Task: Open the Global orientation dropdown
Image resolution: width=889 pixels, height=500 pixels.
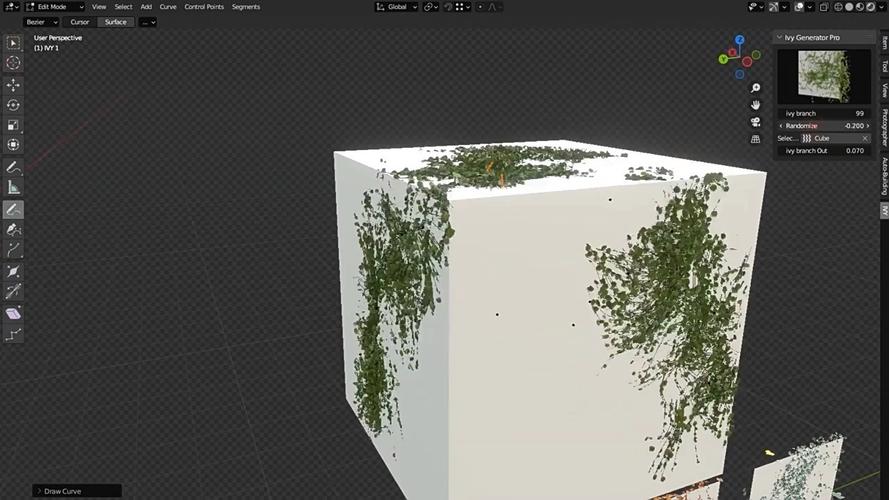Action: pos(396,7)
